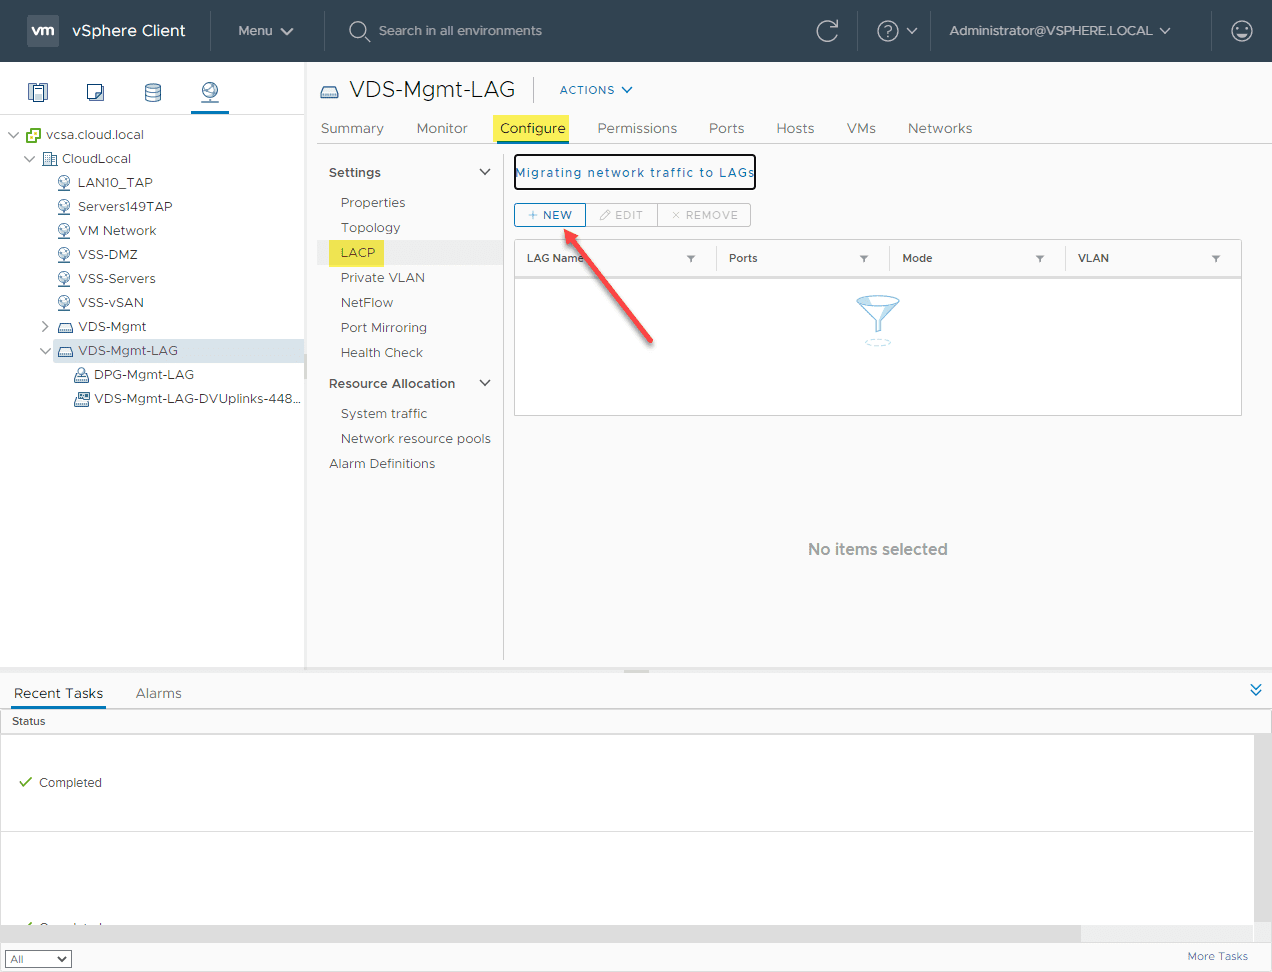
Task: Open Private VLAN settings
Action: (383, 277)
